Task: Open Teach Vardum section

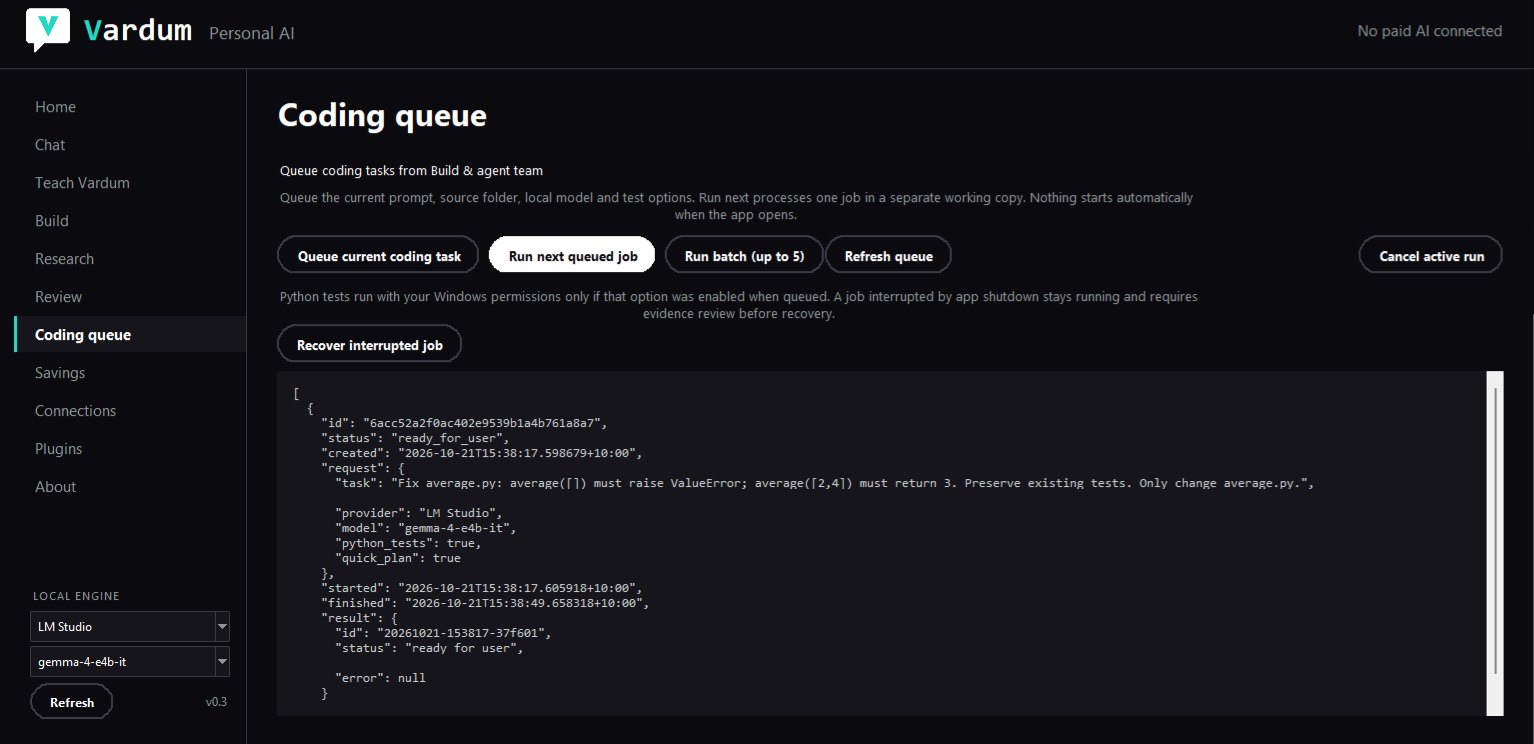Action: [82, 183]
